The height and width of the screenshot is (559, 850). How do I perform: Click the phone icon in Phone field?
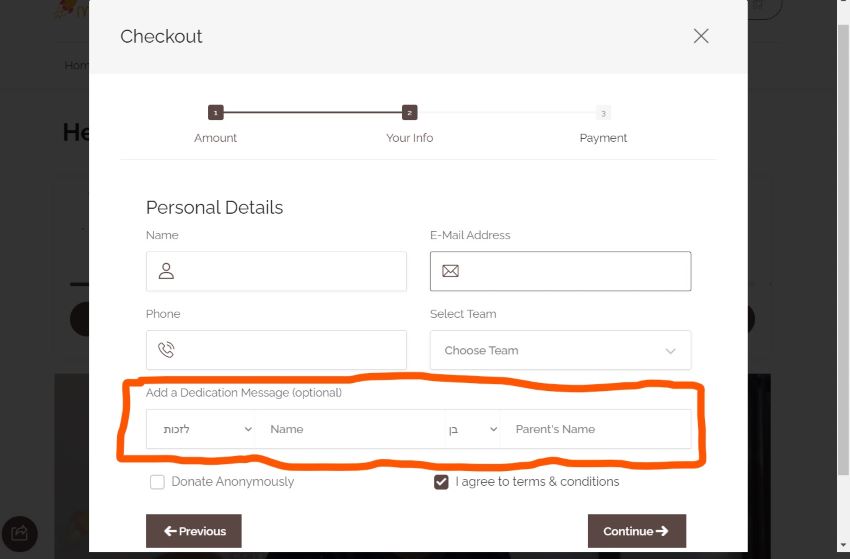click(167, 350)
